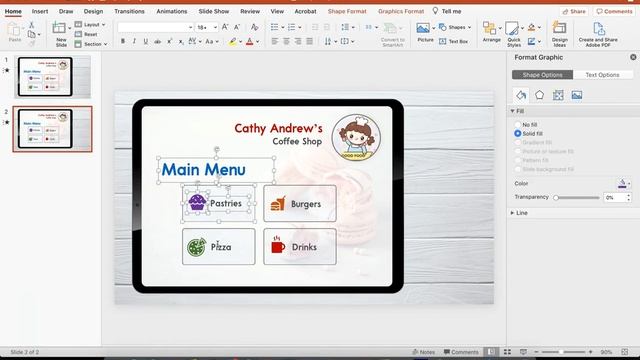Increase font size

point(225,27)
